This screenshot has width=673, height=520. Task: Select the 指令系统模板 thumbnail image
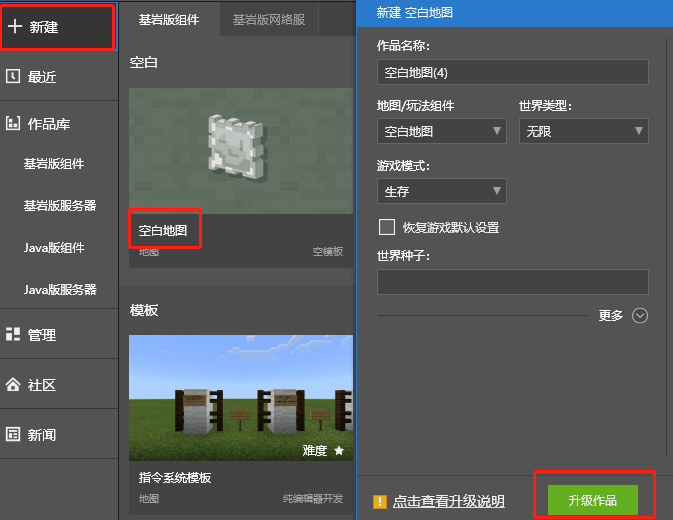(x=241, y=398)
